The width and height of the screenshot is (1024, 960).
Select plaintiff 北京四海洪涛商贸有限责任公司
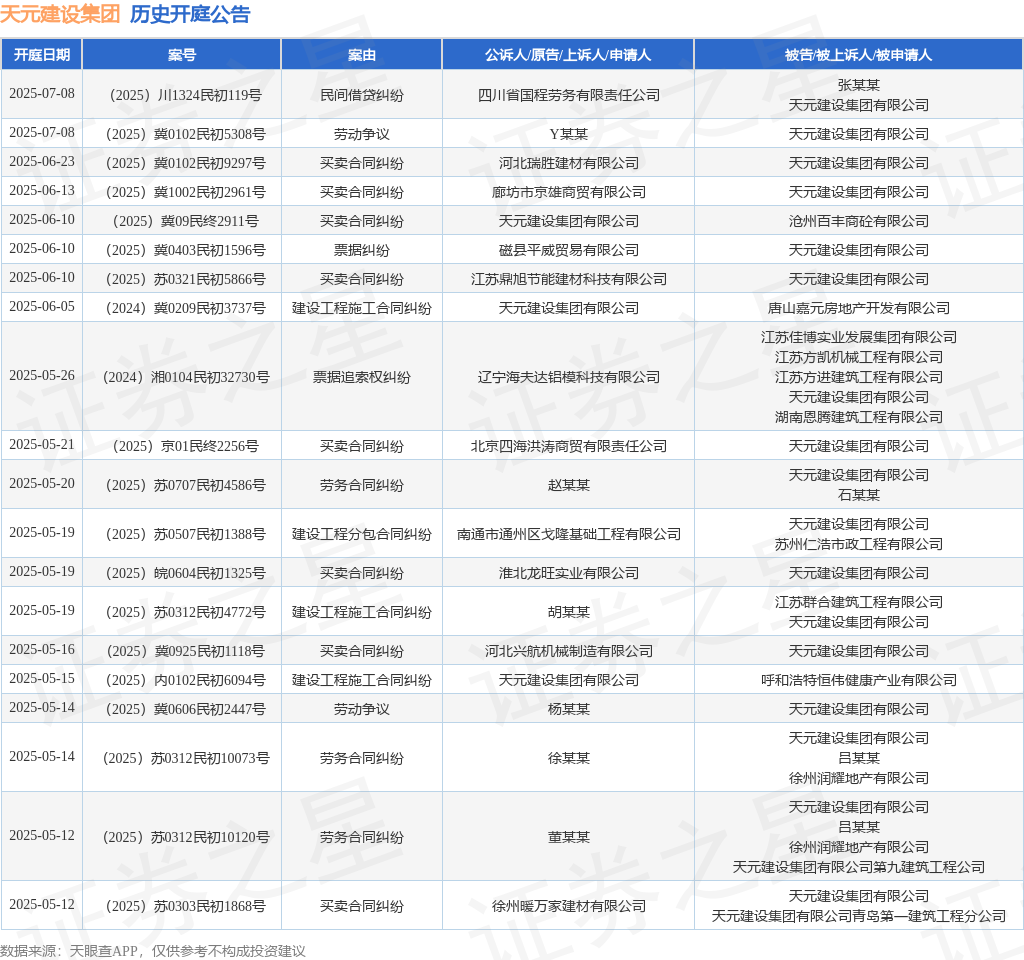(568, 446)
